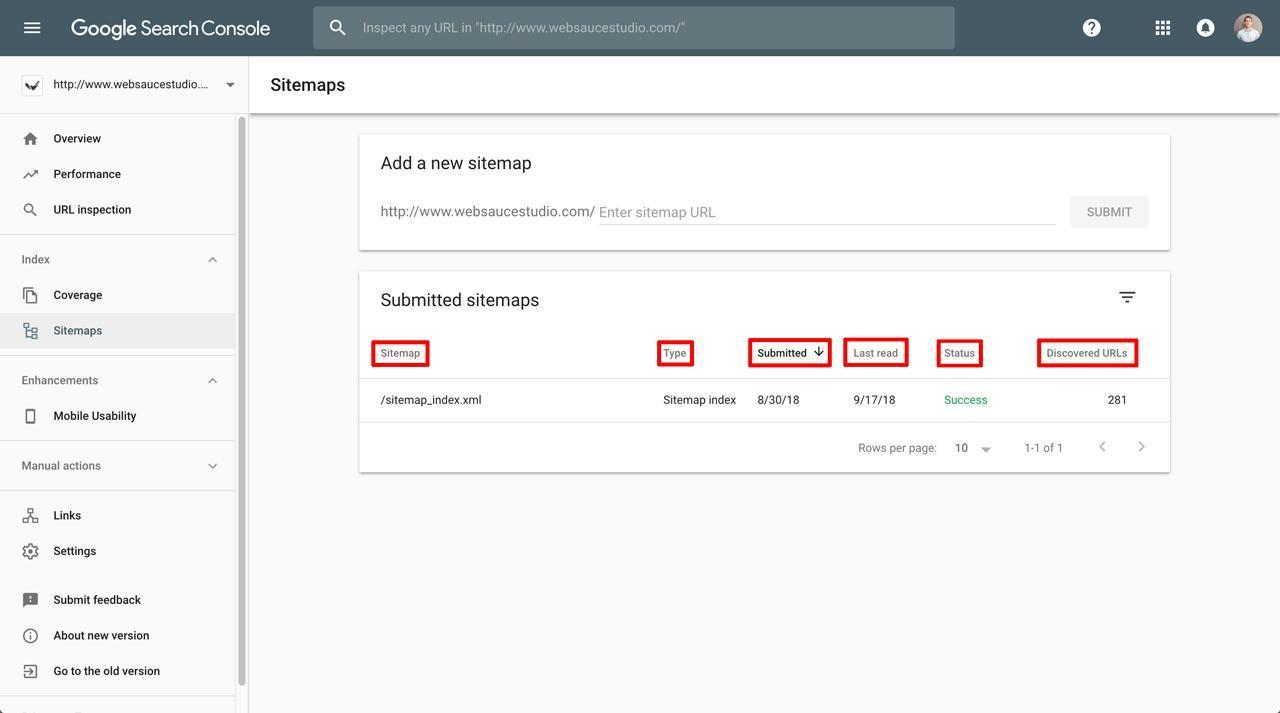1280x713 pixels.
Task: Click the Mobile Usability phone icon
Action: 30,416
